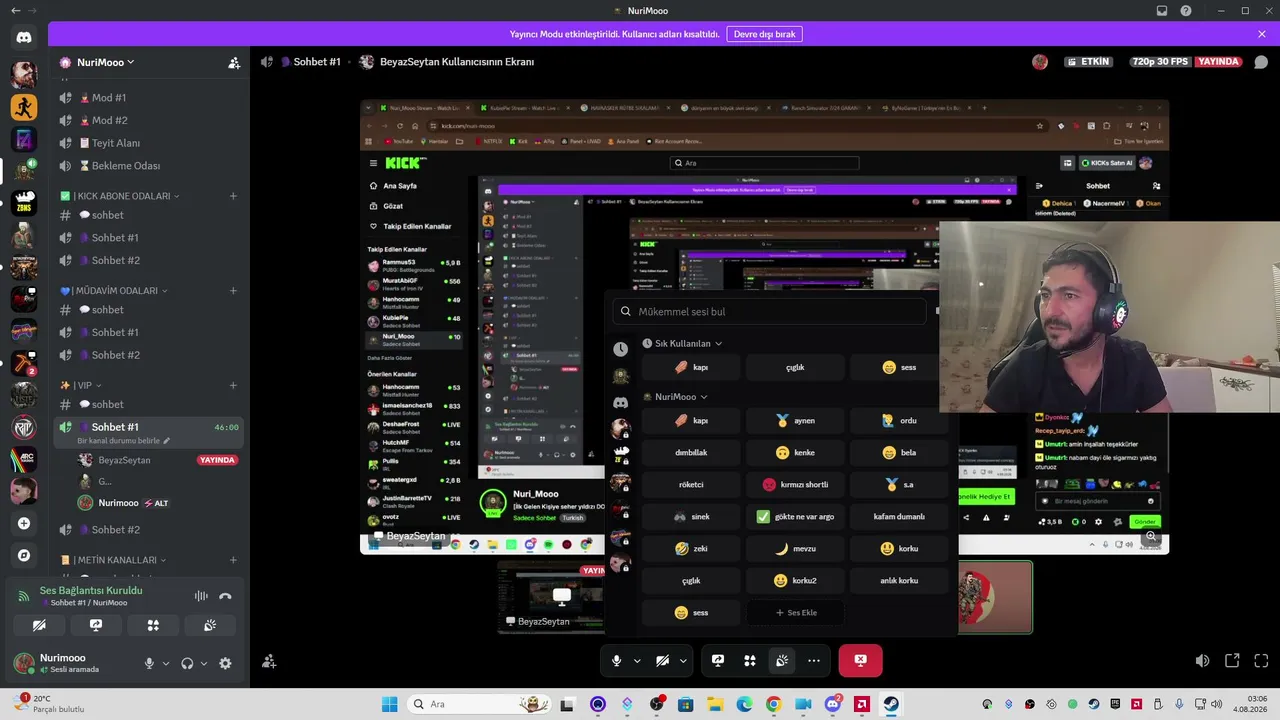Join the Bekleme Odası voice channel
The image size is (1280, 720).
148,166
